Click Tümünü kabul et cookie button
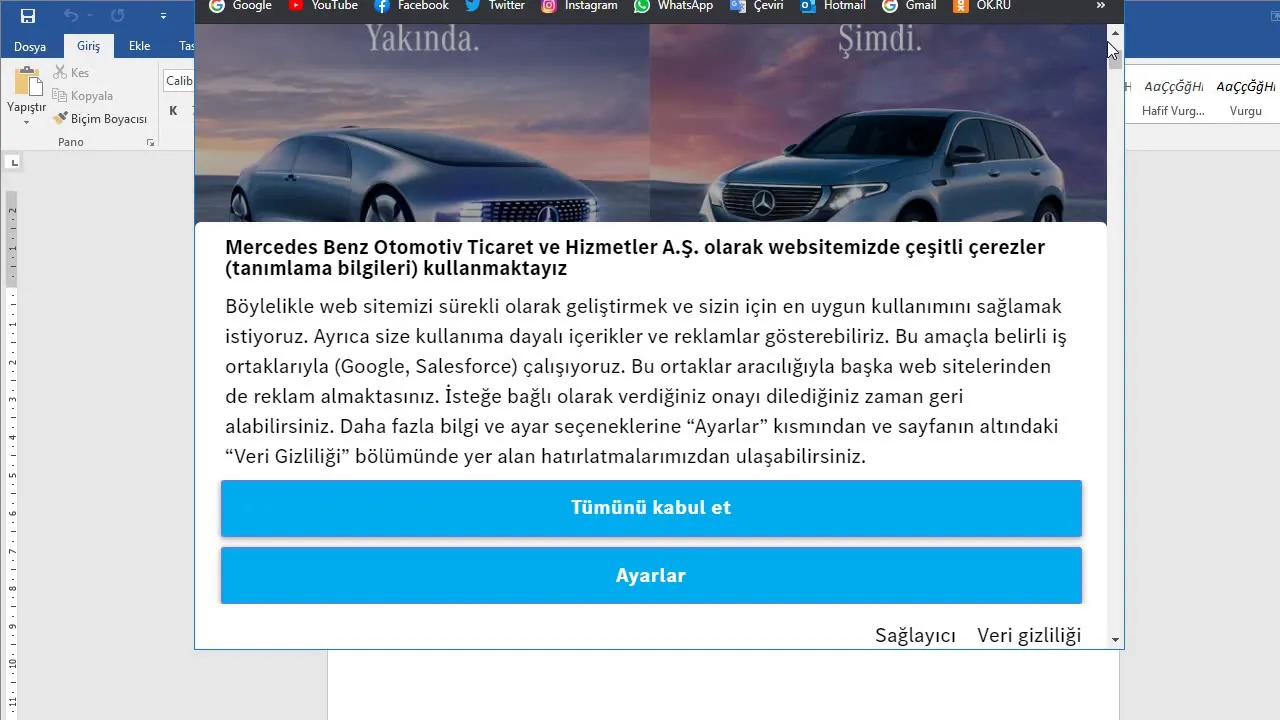Viewport: 1280px width, 720px height. (651, 508)
